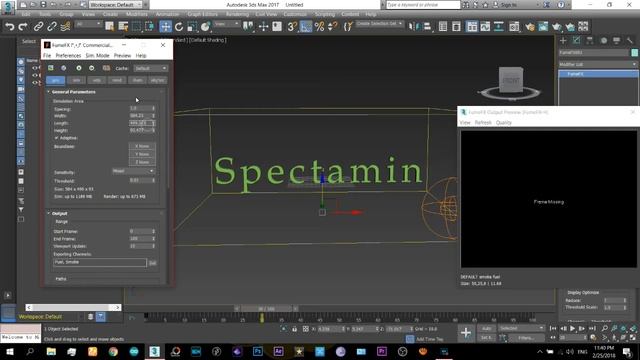The height and width of the screenshot is (360, 640).
Task: Open Curve Editor from toolbar
Action: [x=485, y=27]
